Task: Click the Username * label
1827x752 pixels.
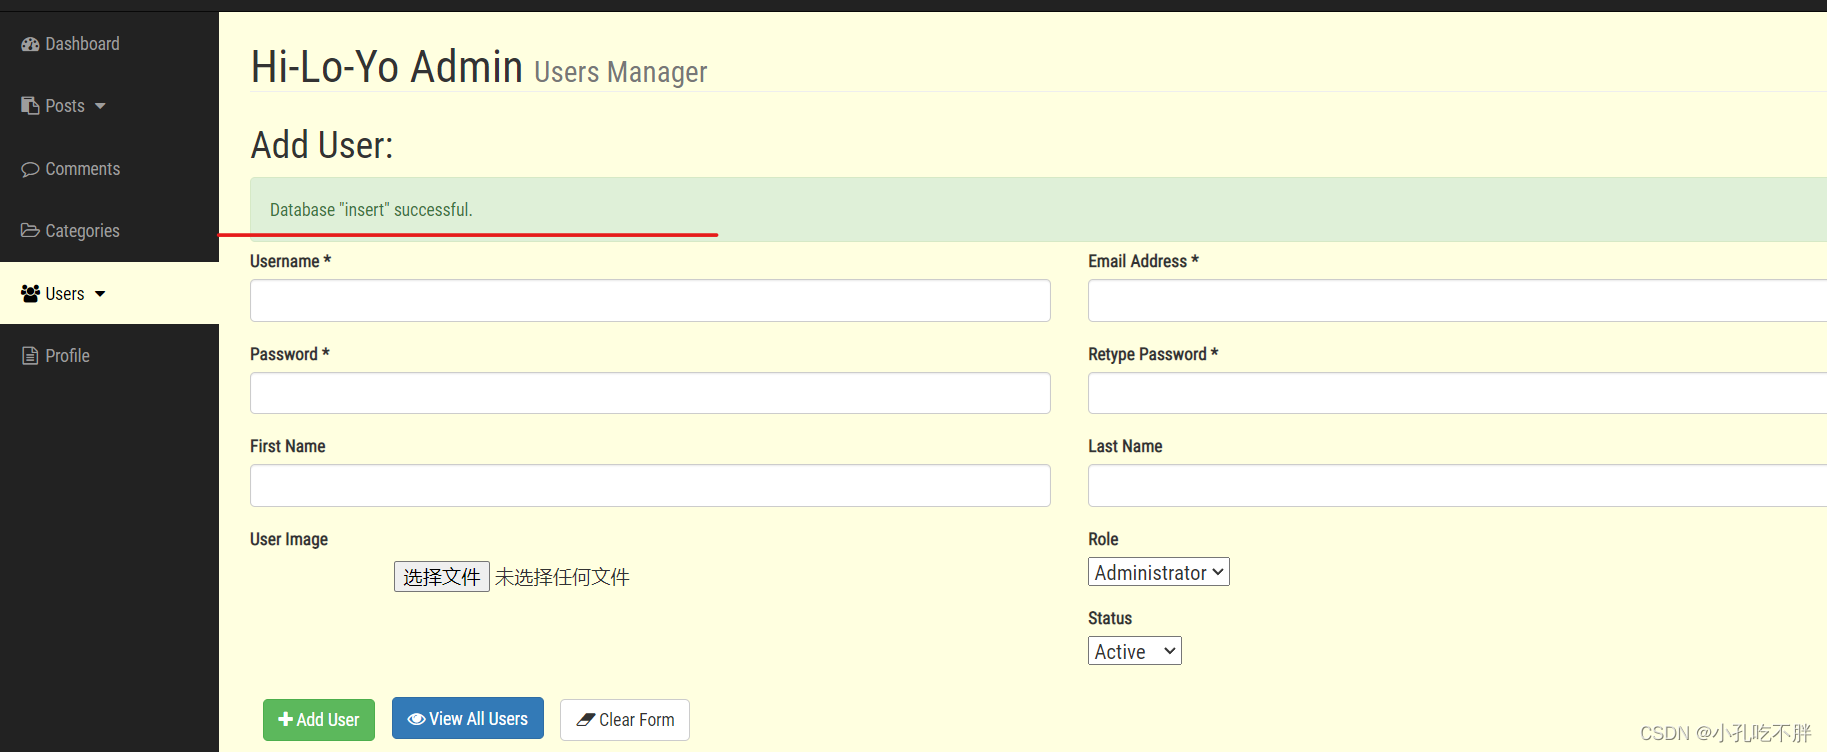Action: (x=290, y=261)
